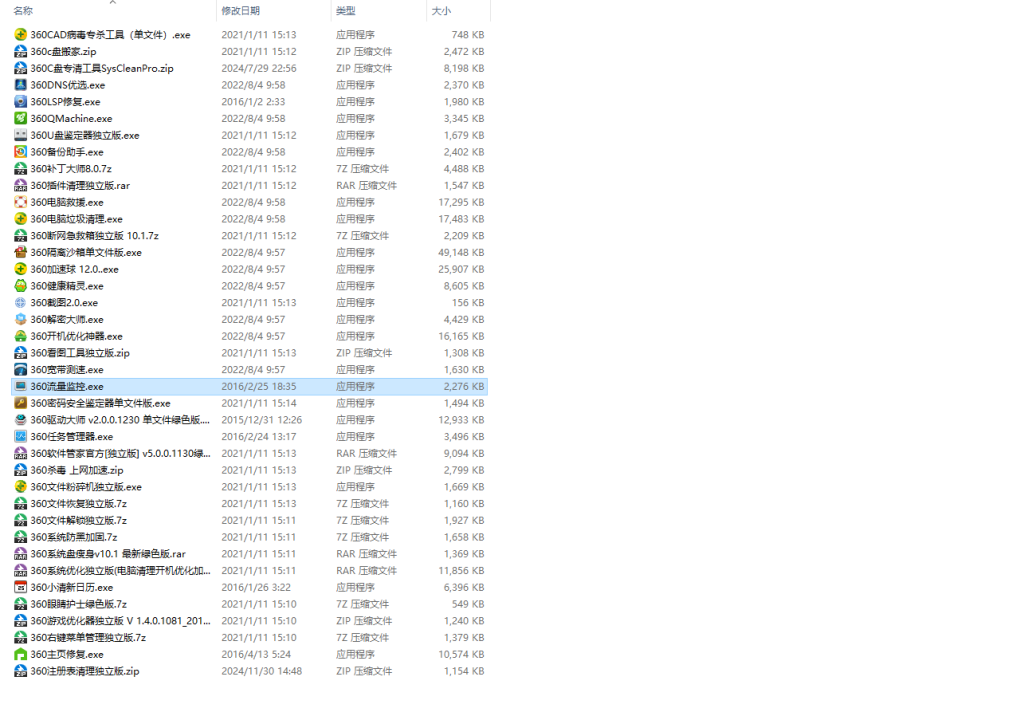
Task: Click the size value 17,483 KB
Action: pyautogui.click(x=461, y=219)
